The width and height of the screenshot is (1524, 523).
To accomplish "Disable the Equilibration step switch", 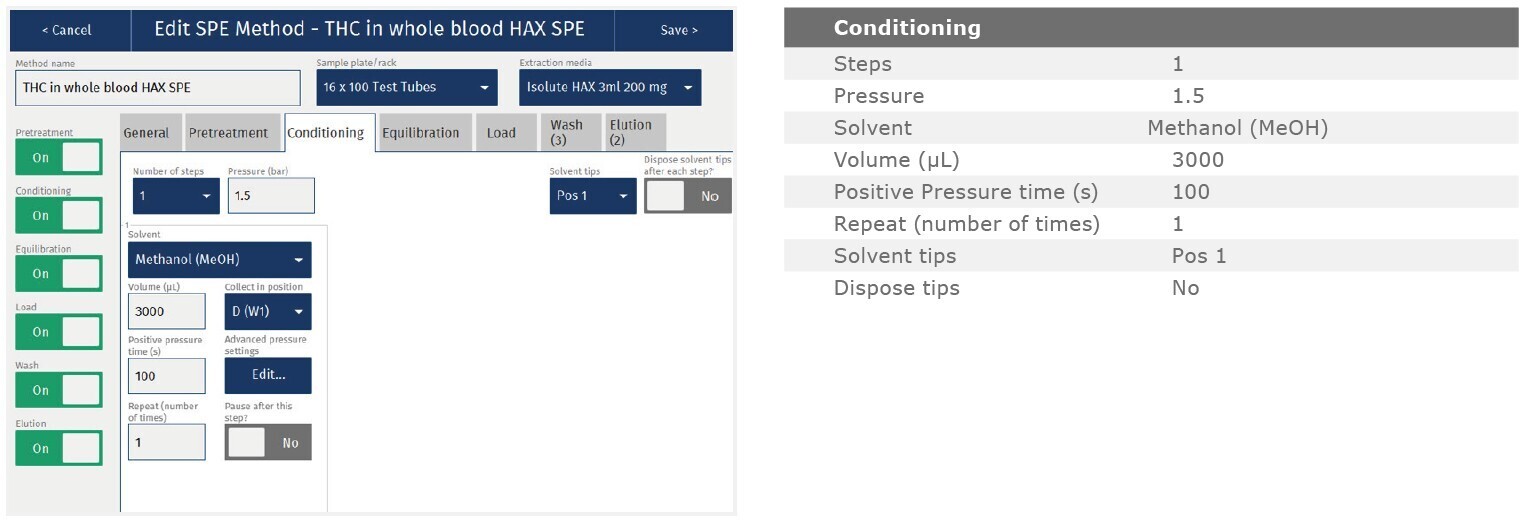I will point(59,274).
